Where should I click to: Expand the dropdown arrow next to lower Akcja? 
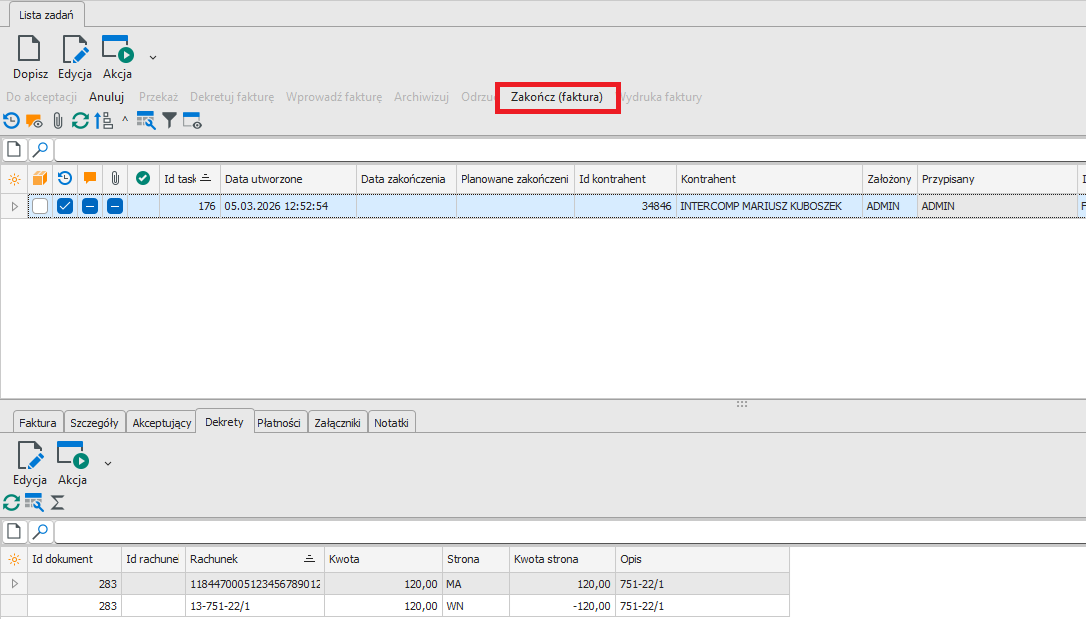[x=108, y=463]
